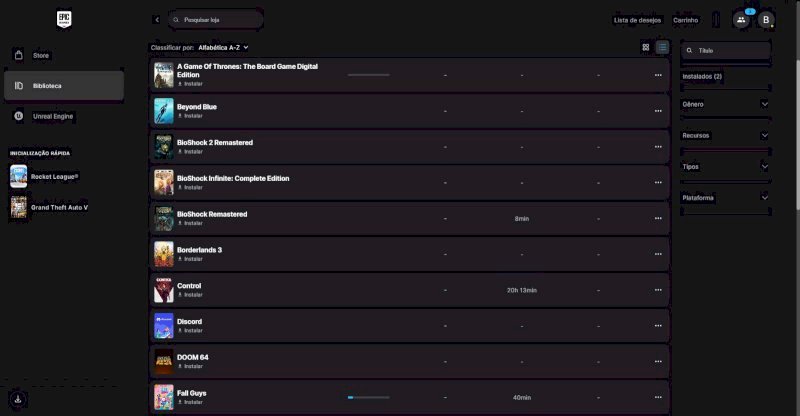Expand the Plataforma filter
The width and height of the screenshot is (800, 416).
(x=764, y=198)
